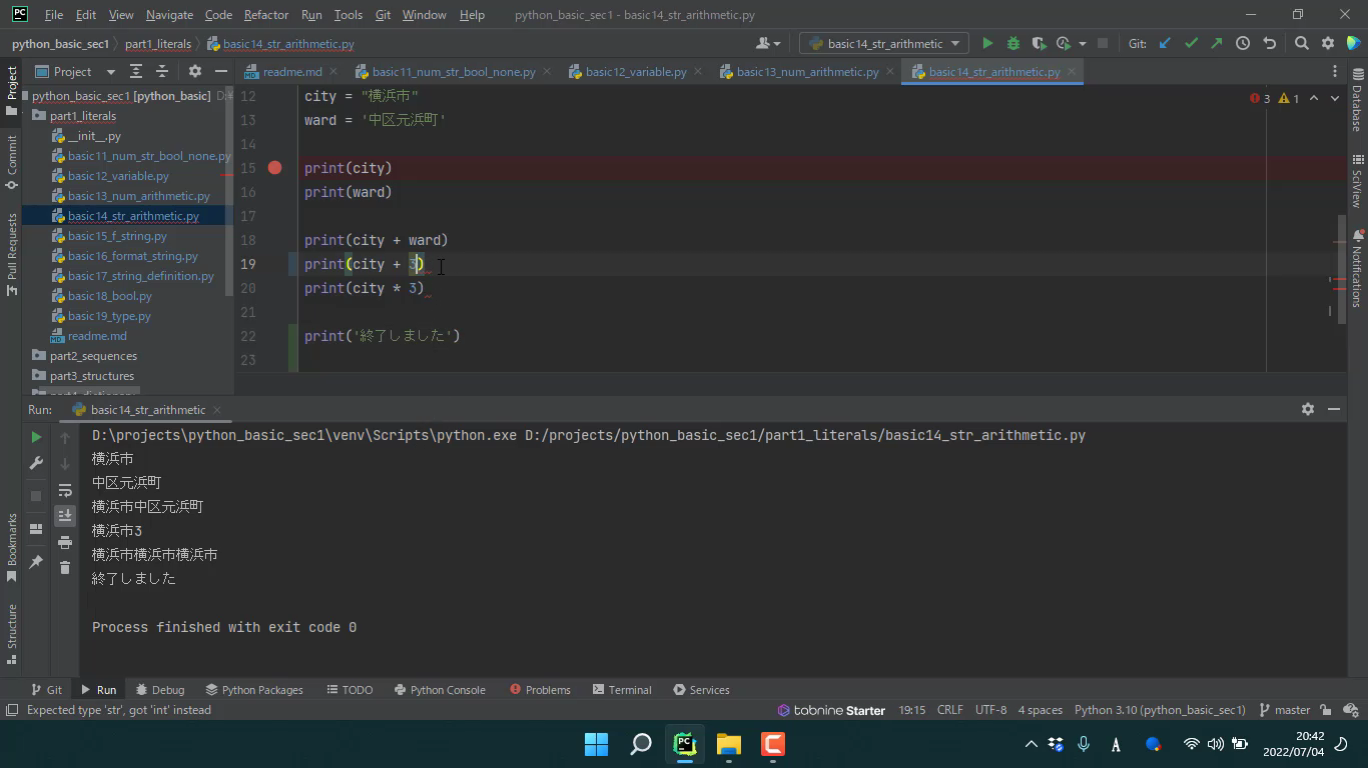Open Git history with the clock icon
This screenshot has height=768, width=1368.
pyautogui.click(x=1243, y=43)
